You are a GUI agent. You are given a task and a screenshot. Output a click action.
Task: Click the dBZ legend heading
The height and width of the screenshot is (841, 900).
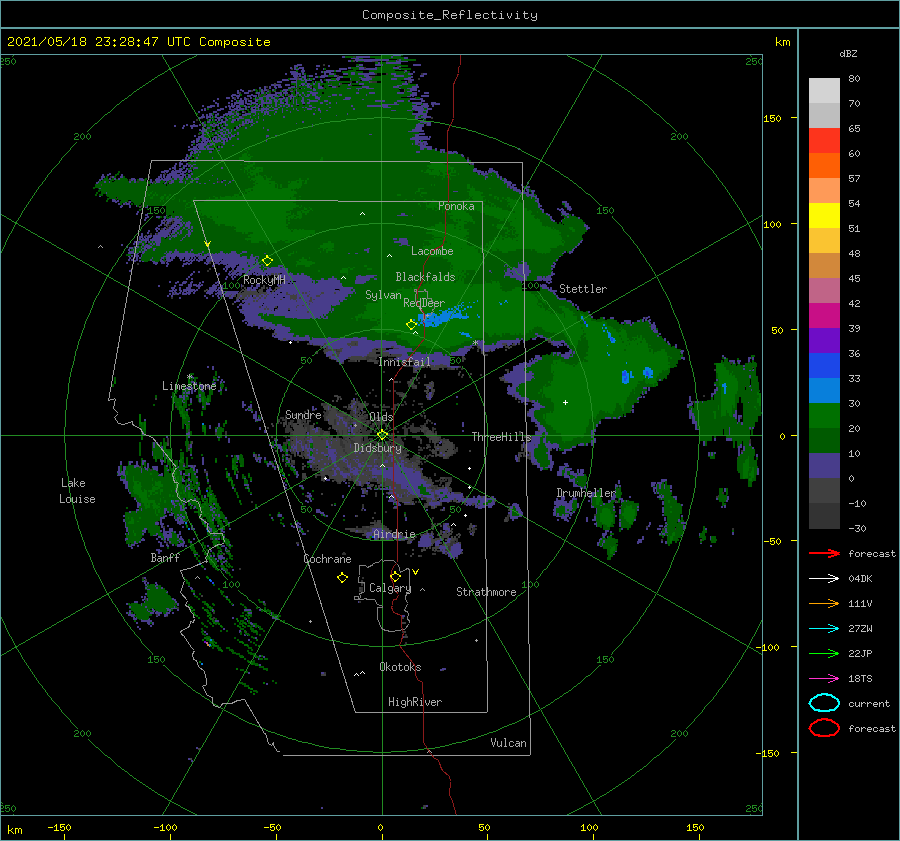pos(848,53)
